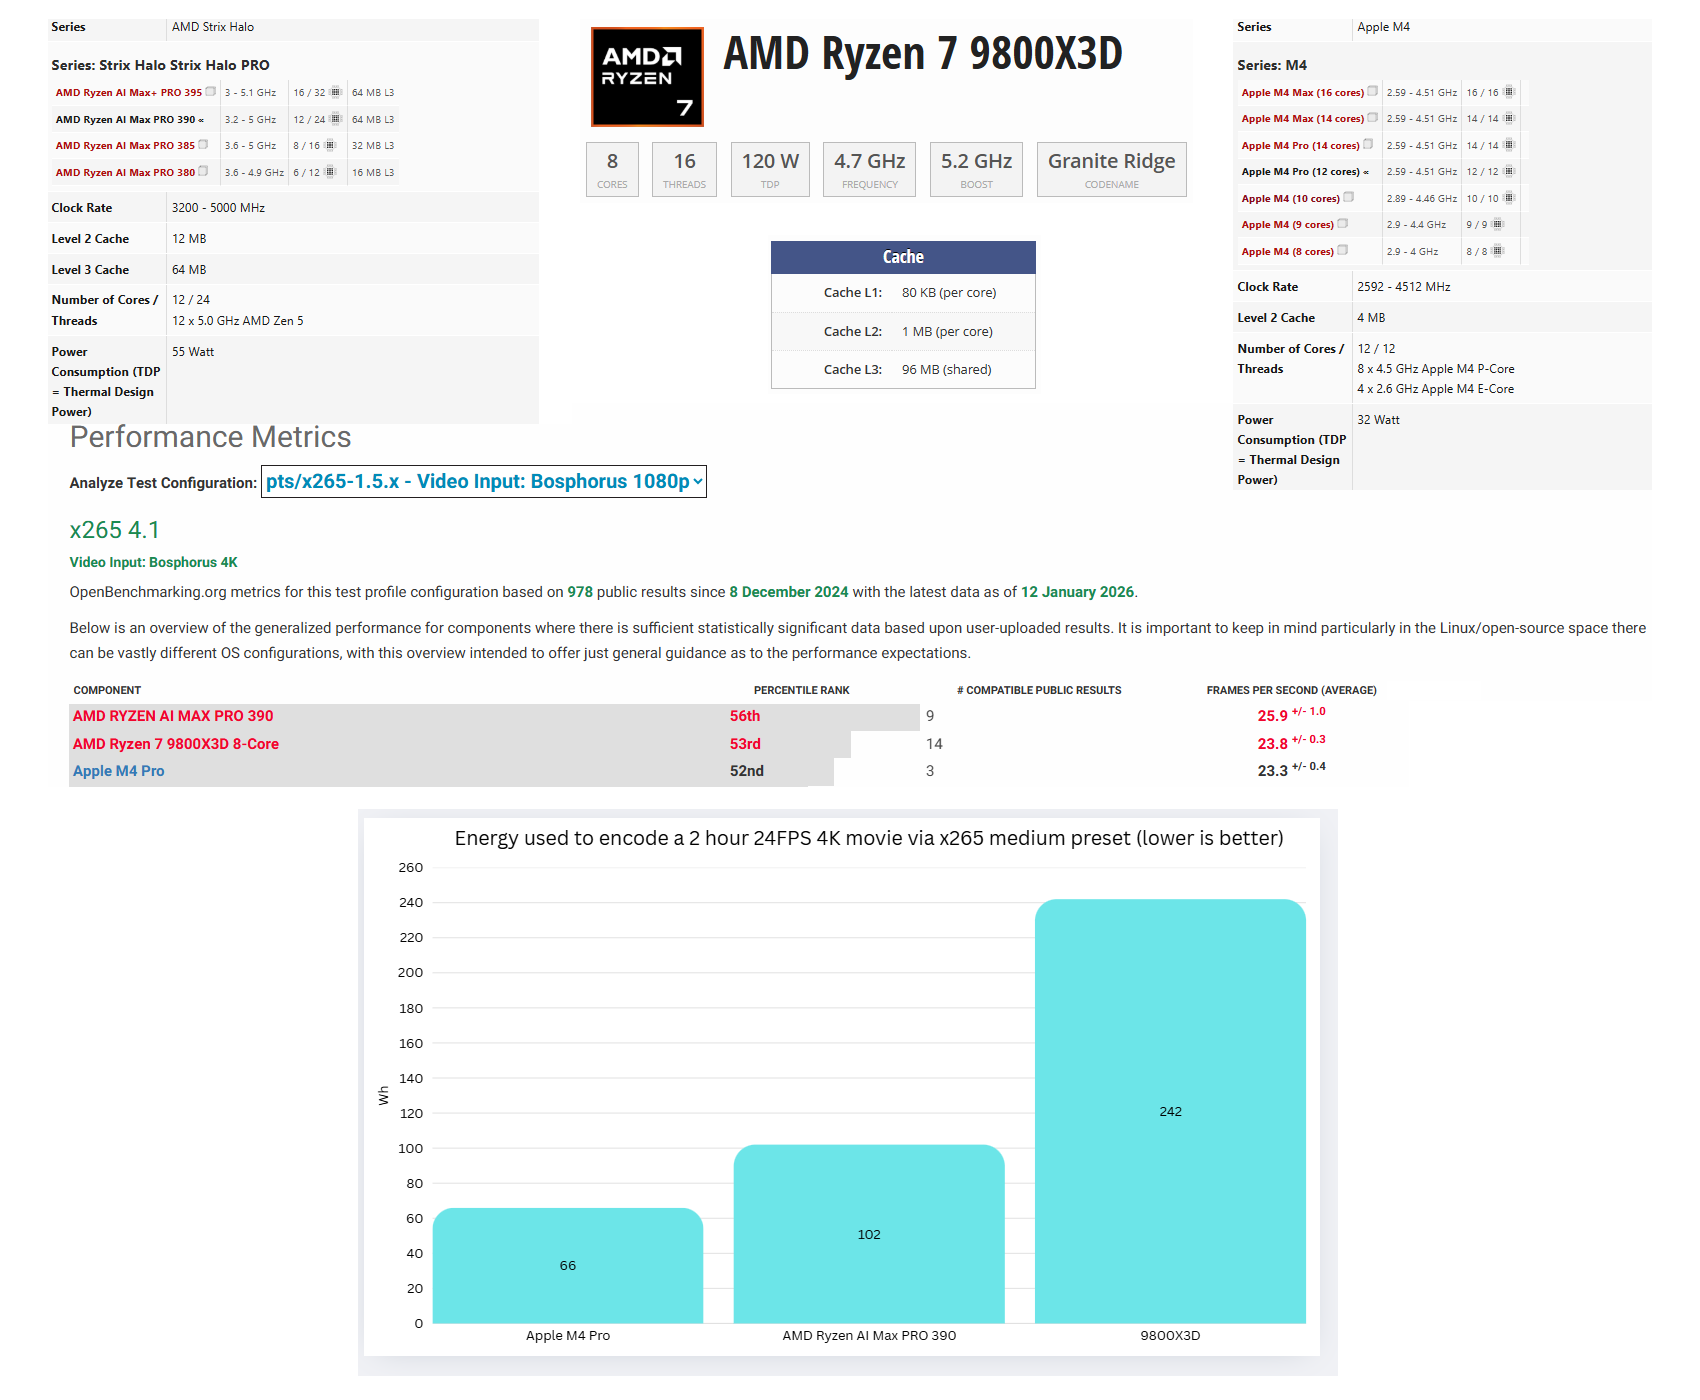Image resolution: width=1700 pixels, height=1400 pixels.
Task: Click the '978' public results count
Action: (x=580, y=592)
